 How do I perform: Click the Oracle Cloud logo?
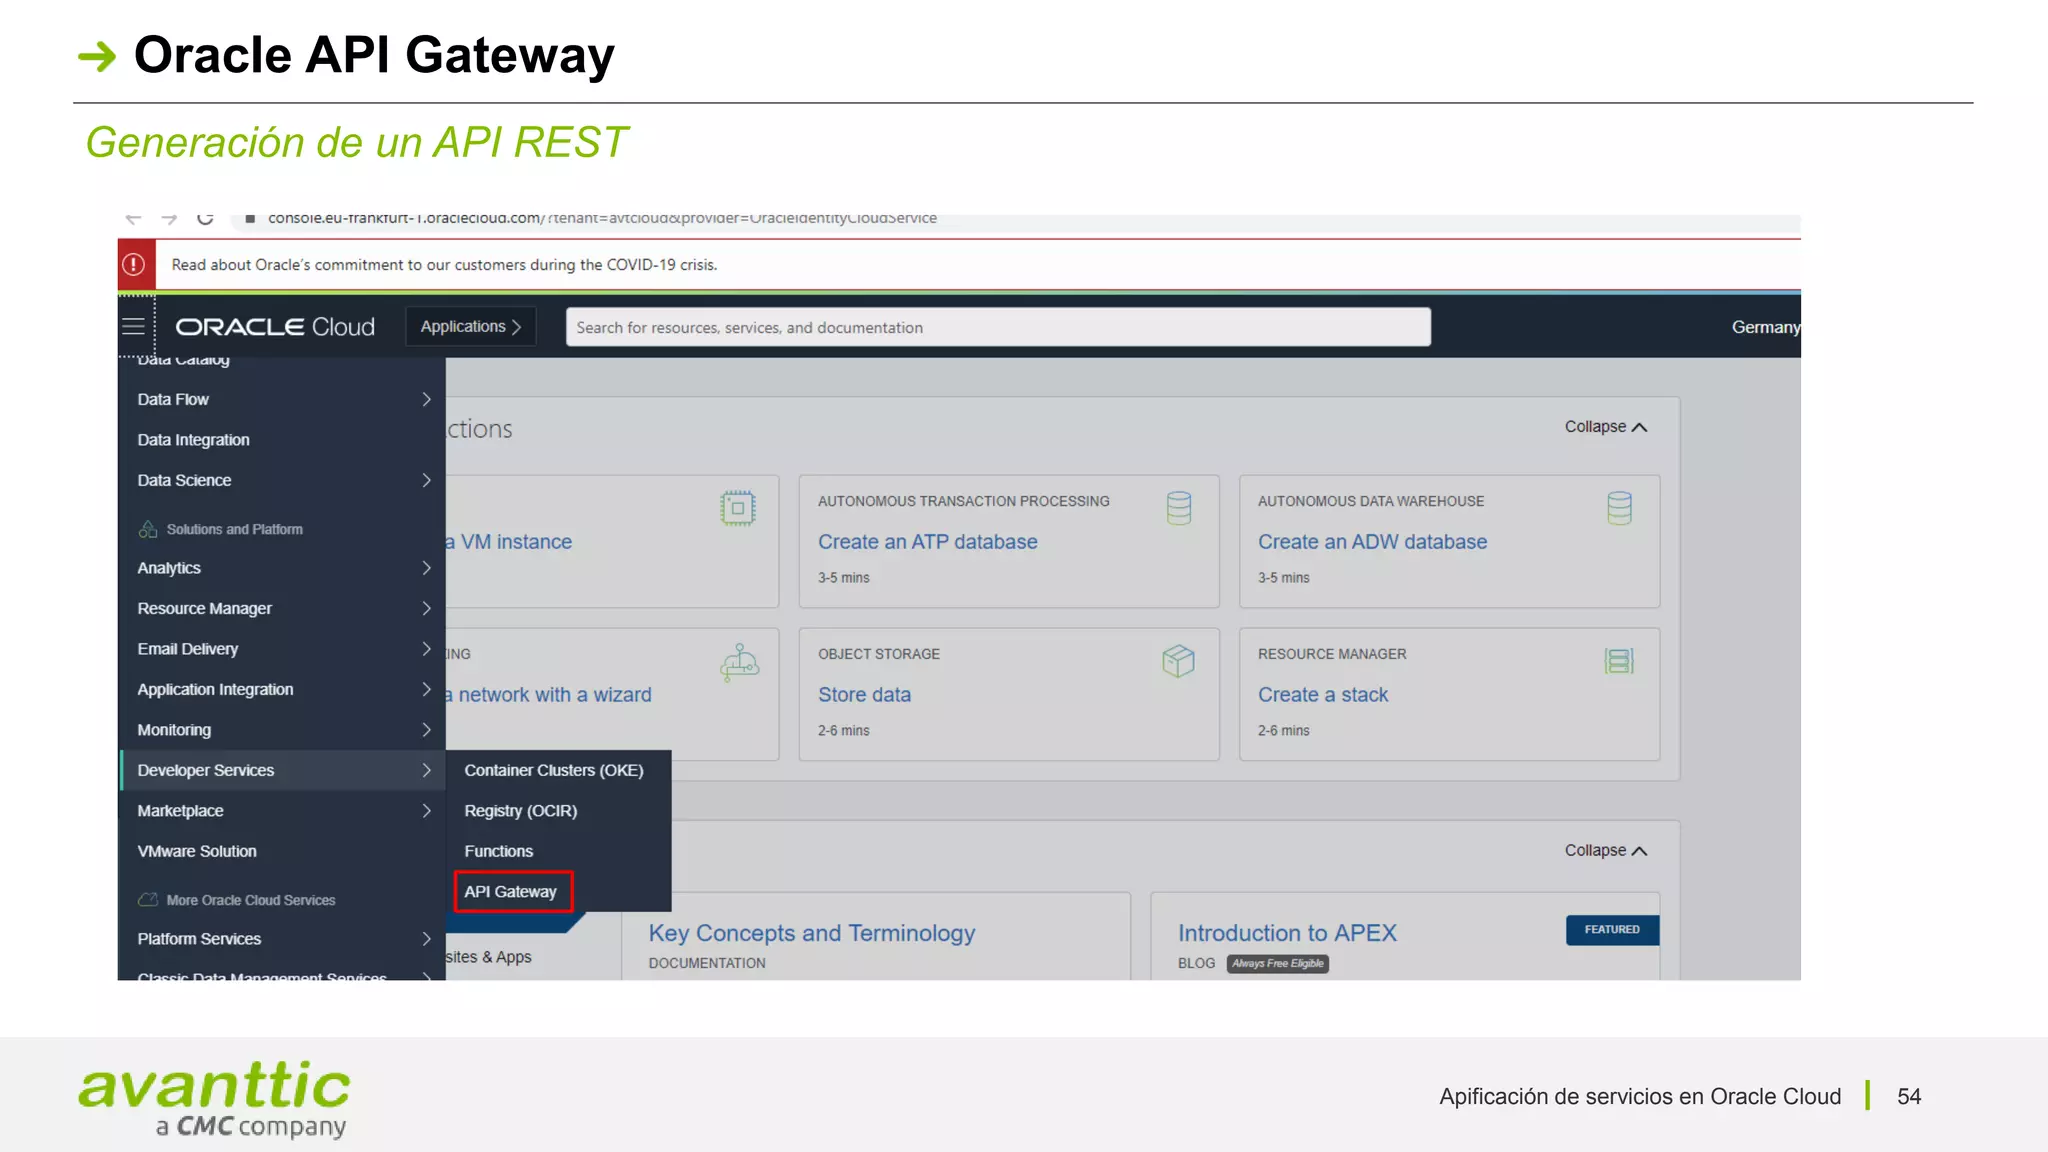(x=275, y=327)
